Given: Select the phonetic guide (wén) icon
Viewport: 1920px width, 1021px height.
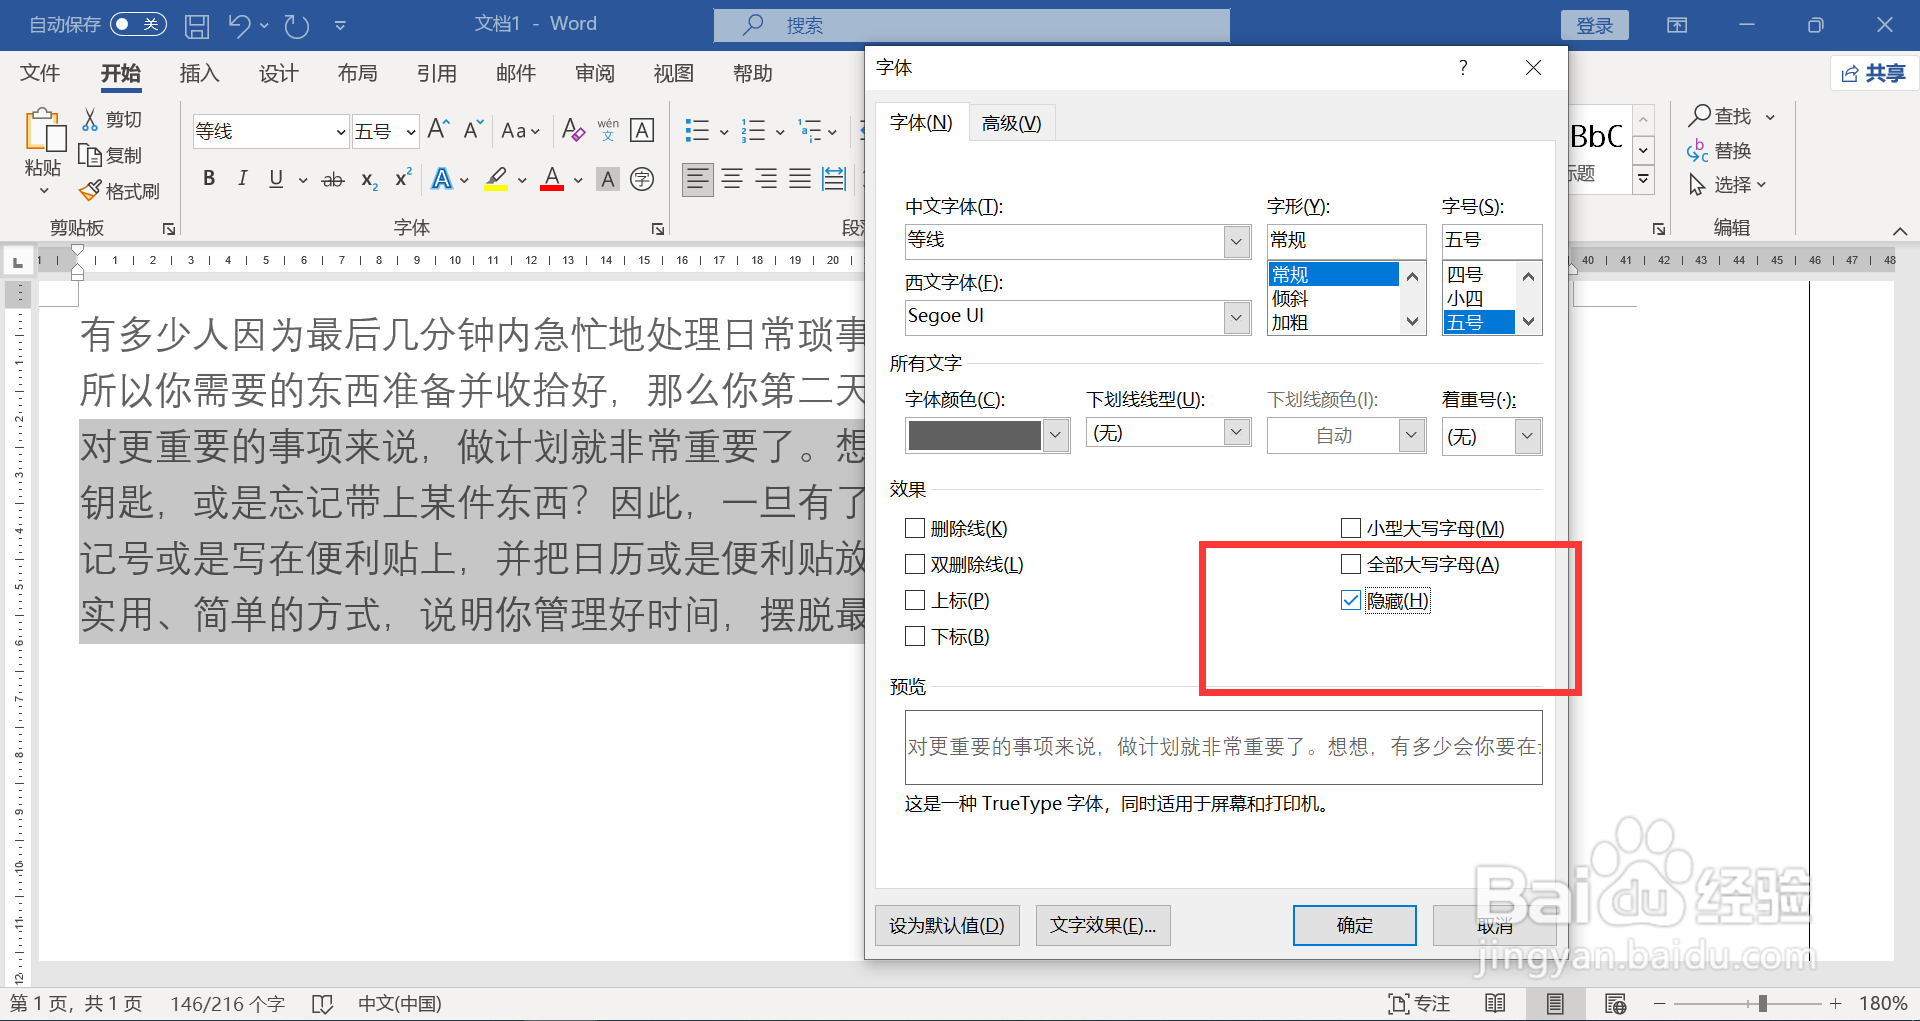Looking at the screenshot, I should 607,130.
